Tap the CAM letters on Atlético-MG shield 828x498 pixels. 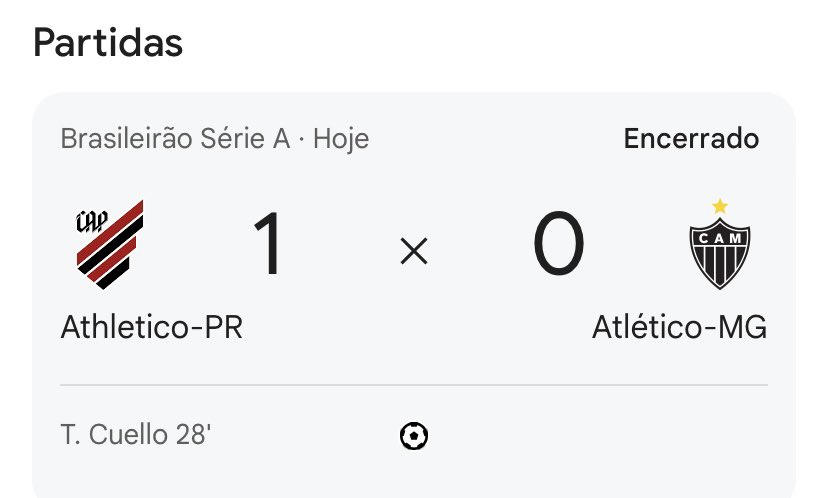(x=720, y=236)
